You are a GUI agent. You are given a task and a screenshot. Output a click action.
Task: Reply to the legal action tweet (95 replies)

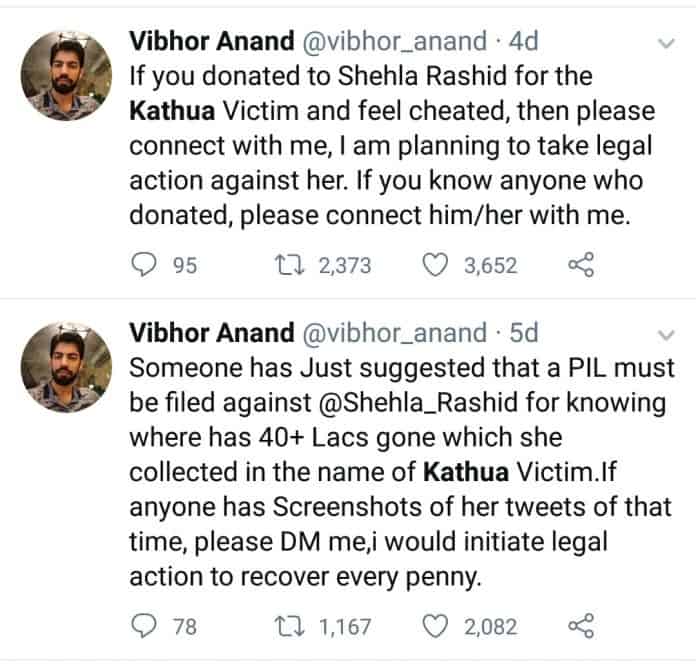(145, 265)
